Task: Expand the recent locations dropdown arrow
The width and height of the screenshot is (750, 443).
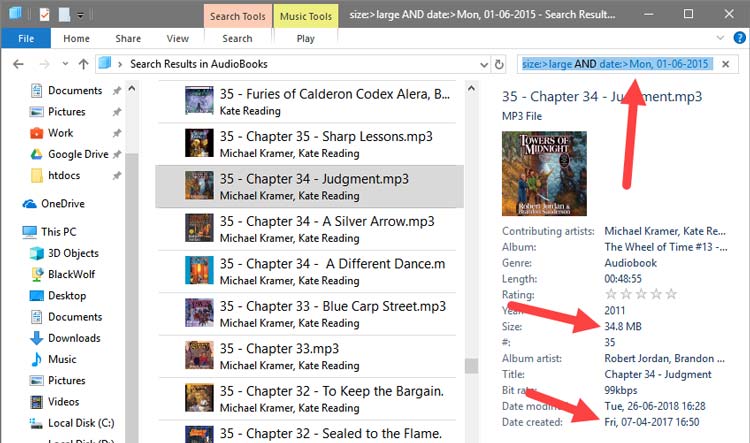Action: tap(65, 64)
